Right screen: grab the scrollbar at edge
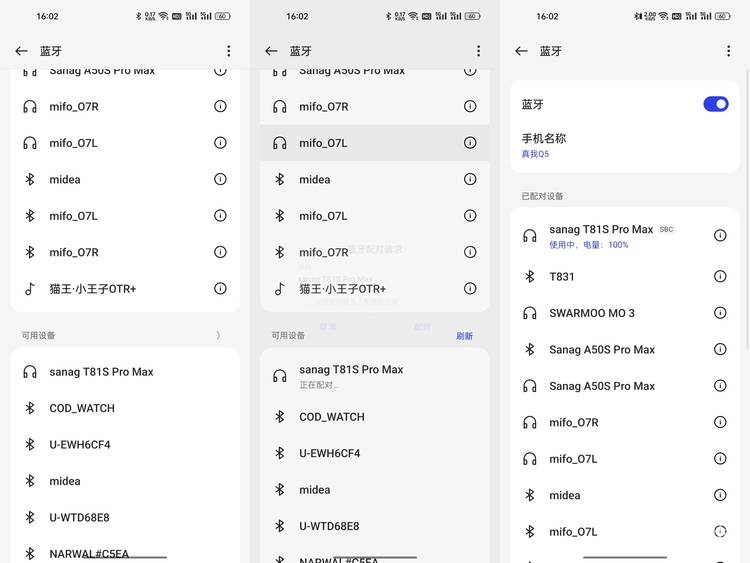This screenshot has width=750, height=563. [x=747, y=209]
